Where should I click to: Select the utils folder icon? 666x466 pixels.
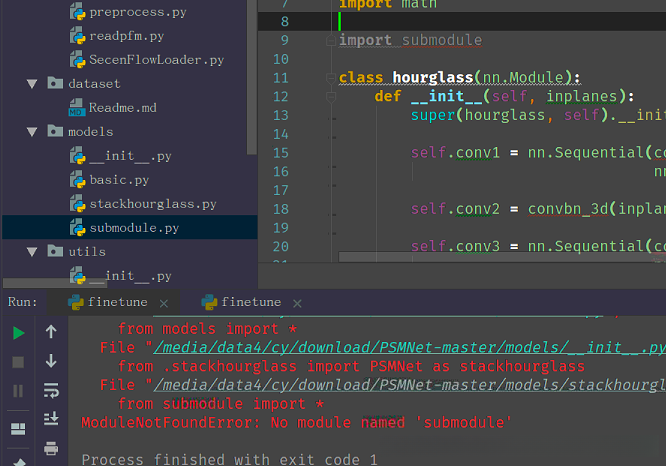point(55,251)
